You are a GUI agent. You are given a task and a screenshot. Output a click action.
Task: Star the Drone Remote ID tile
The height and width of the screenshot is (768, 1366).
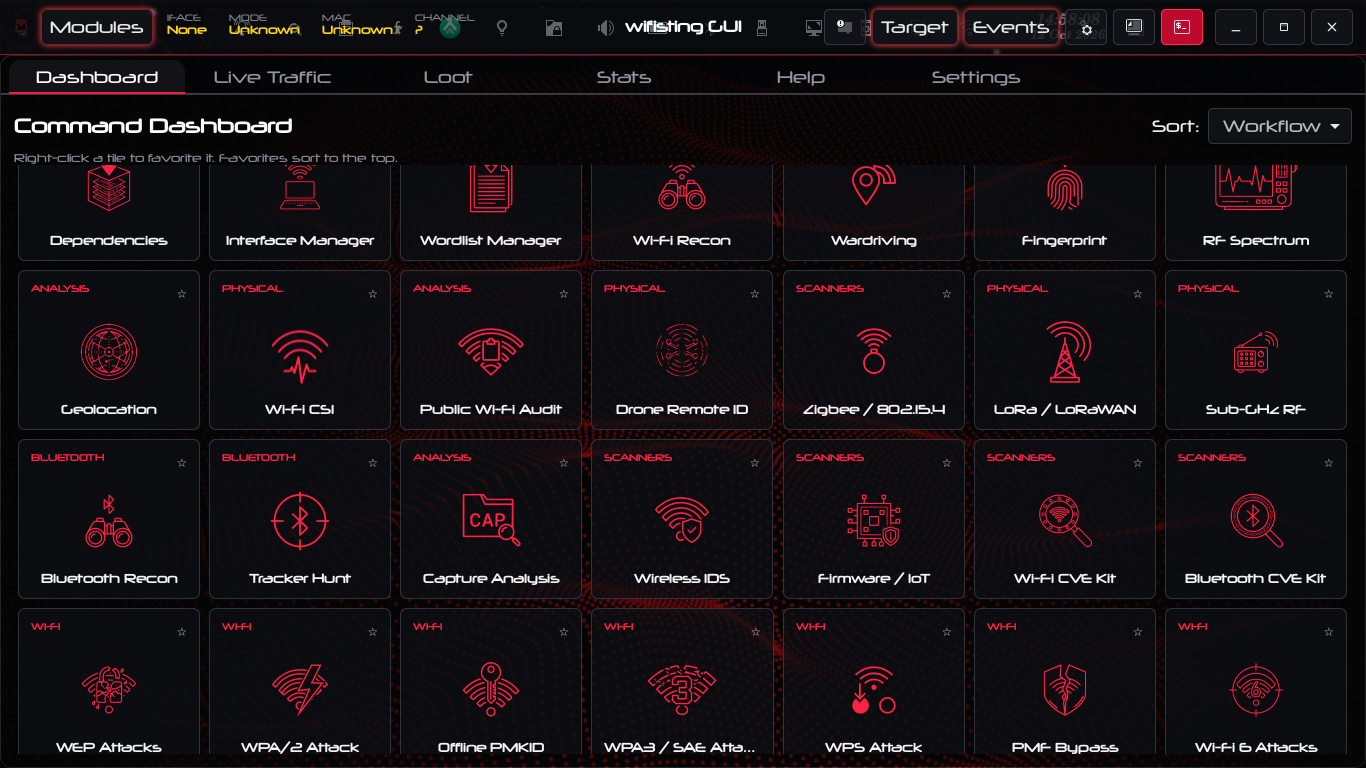754,294
